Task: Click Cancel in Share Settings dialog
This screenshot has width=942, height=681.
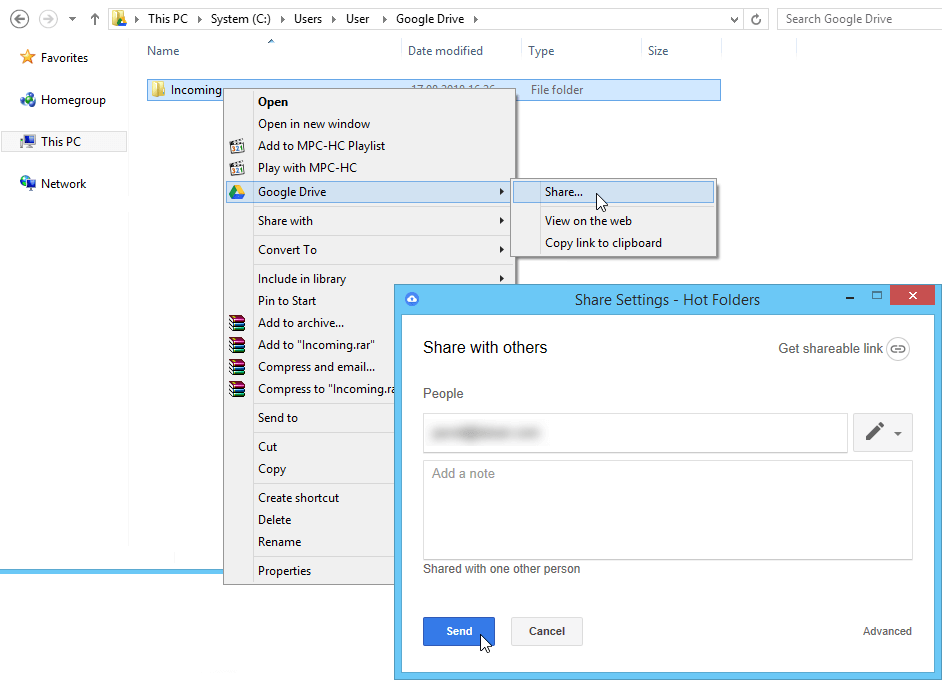Action: click(x=547, y=631)
